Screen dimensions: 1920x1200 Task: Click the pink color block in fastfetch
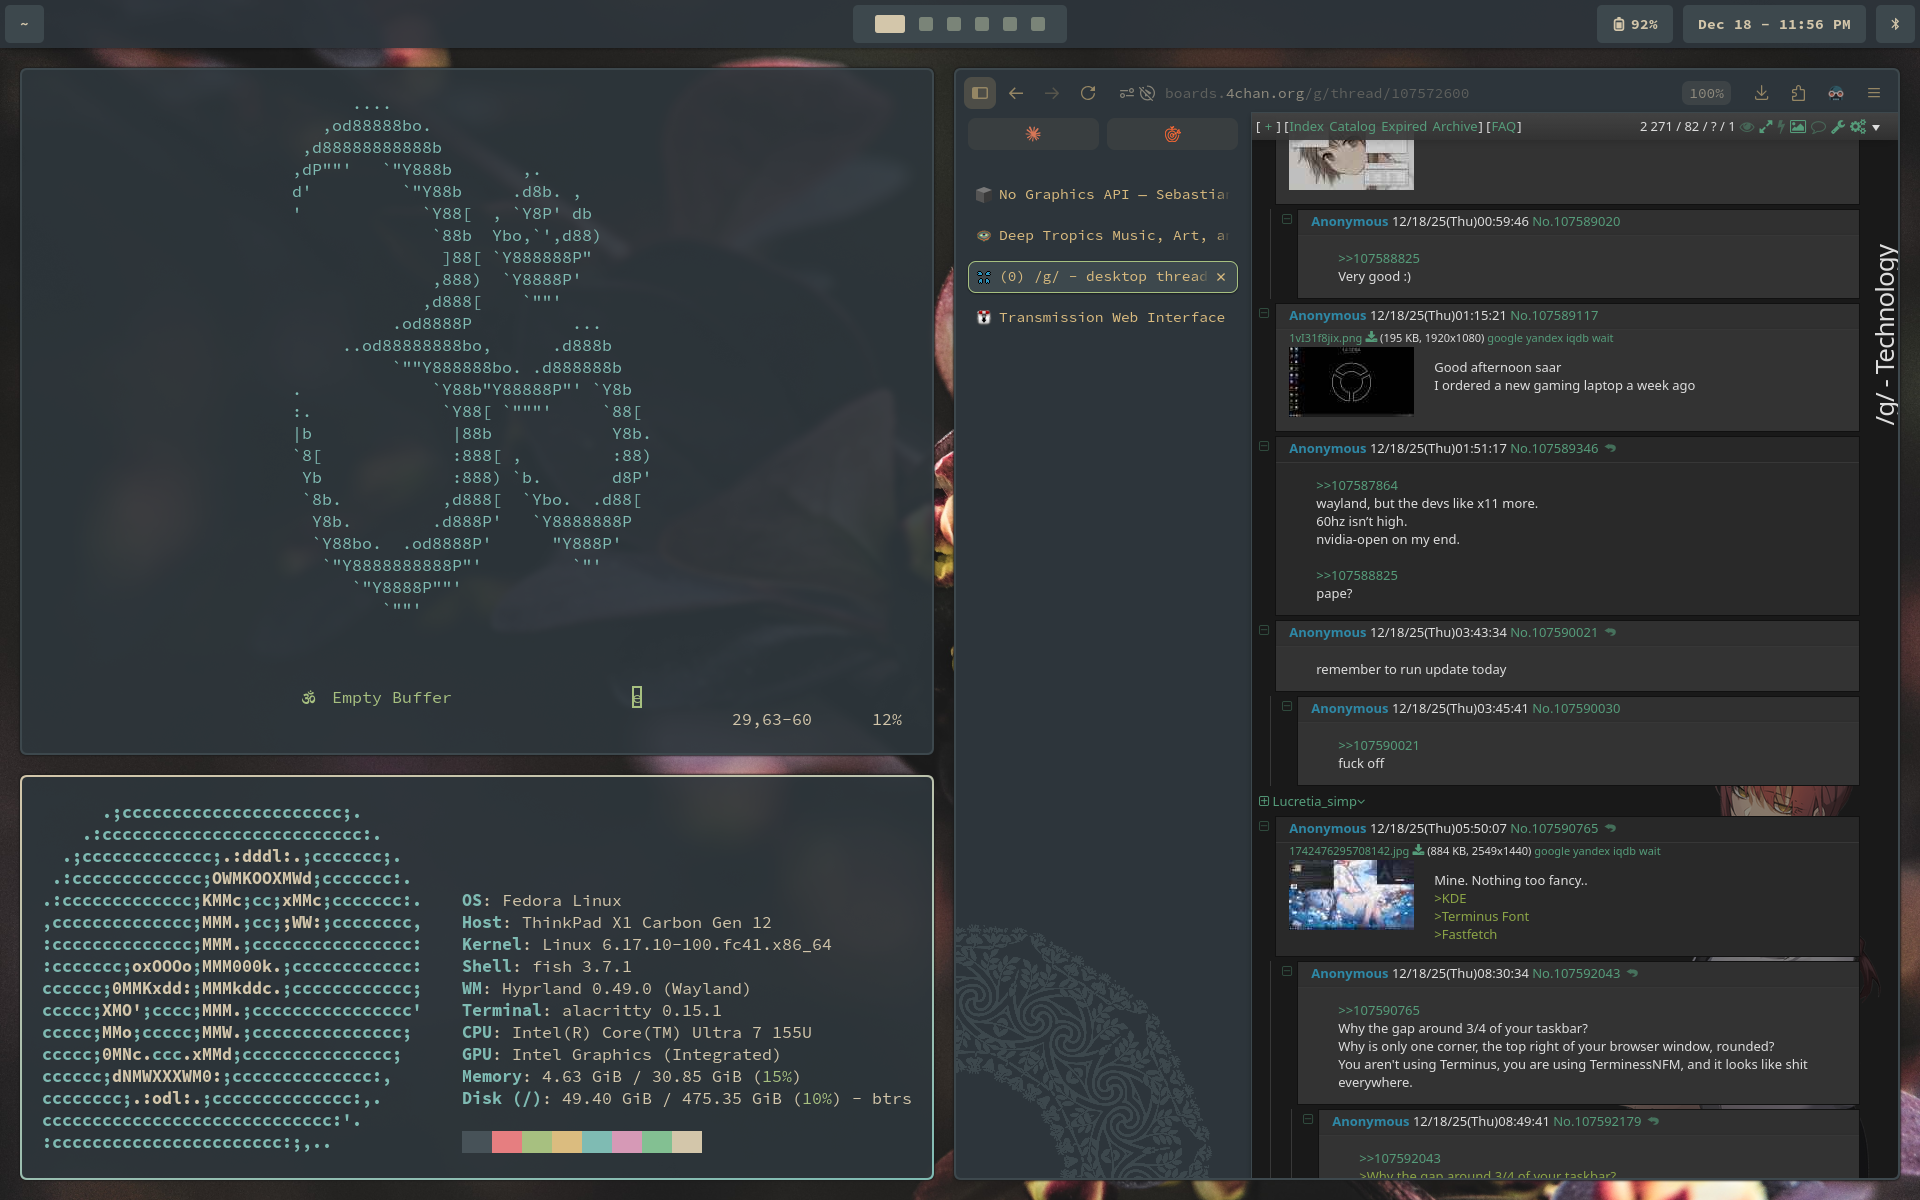tap(626, 1142)
